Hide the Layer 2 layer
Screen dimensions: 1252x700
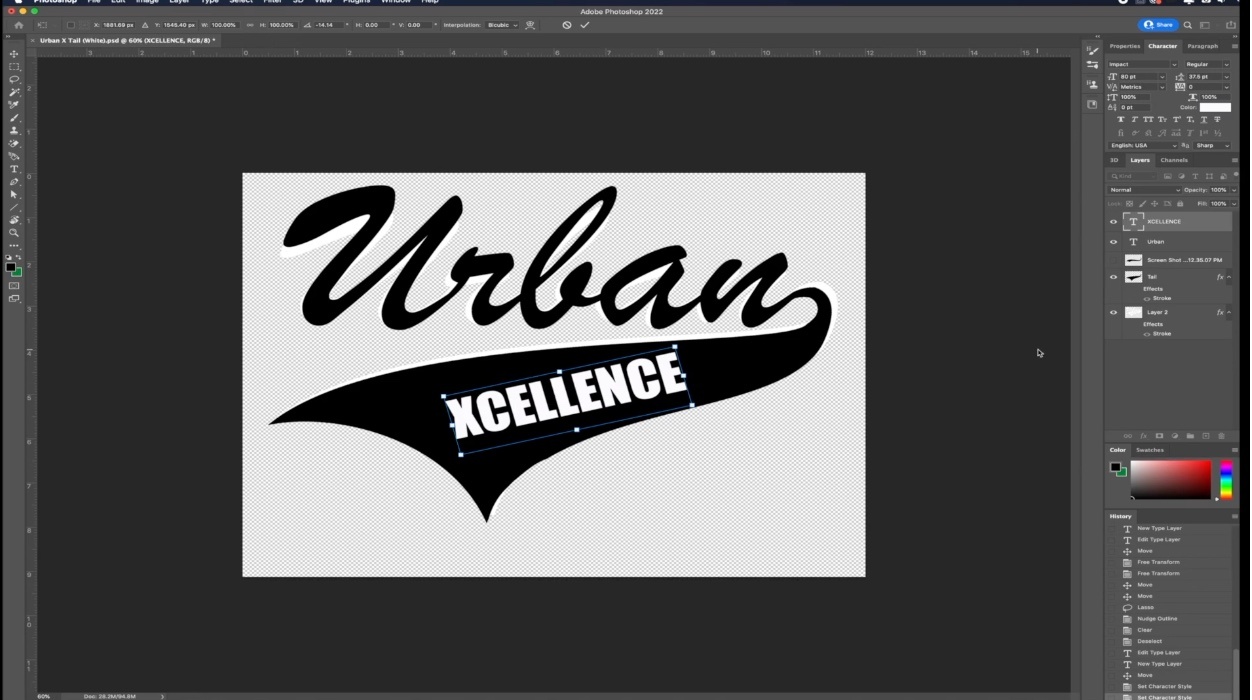pos(1113,312)
